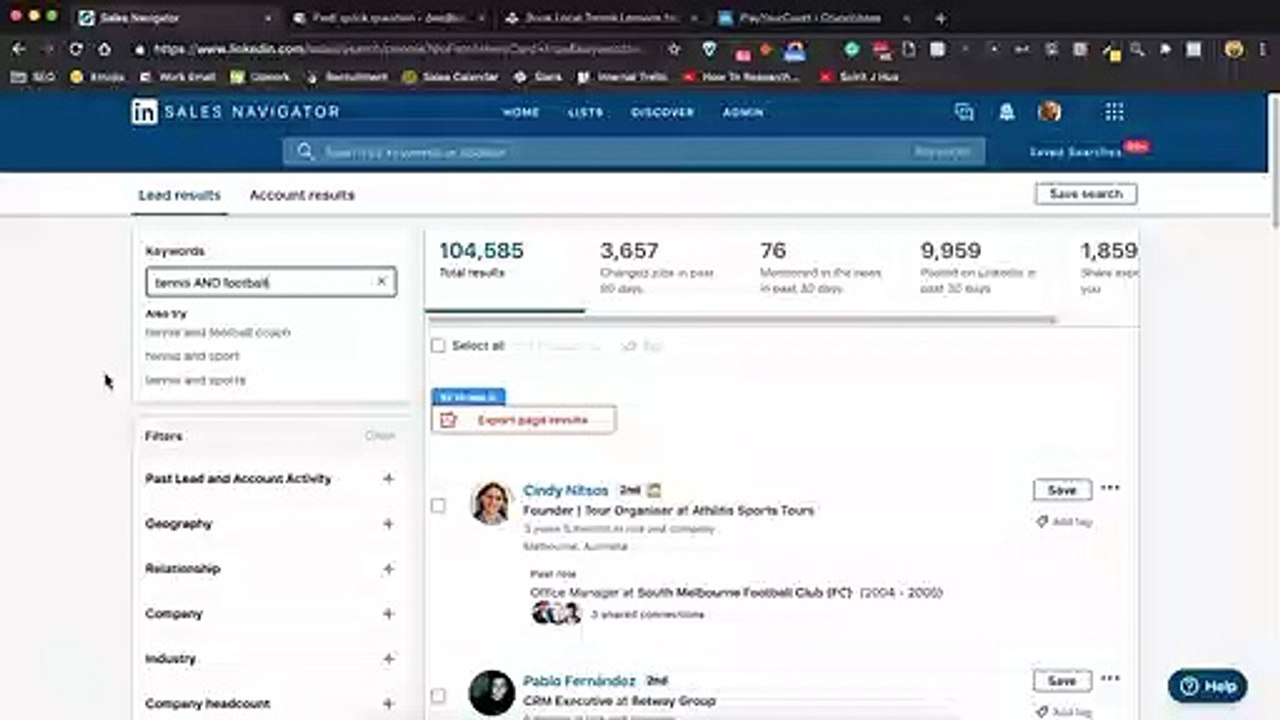The width and height of the screenshot is (1280, 720).
Task: Open the notifications bell icon
Action: (1007, 112)
